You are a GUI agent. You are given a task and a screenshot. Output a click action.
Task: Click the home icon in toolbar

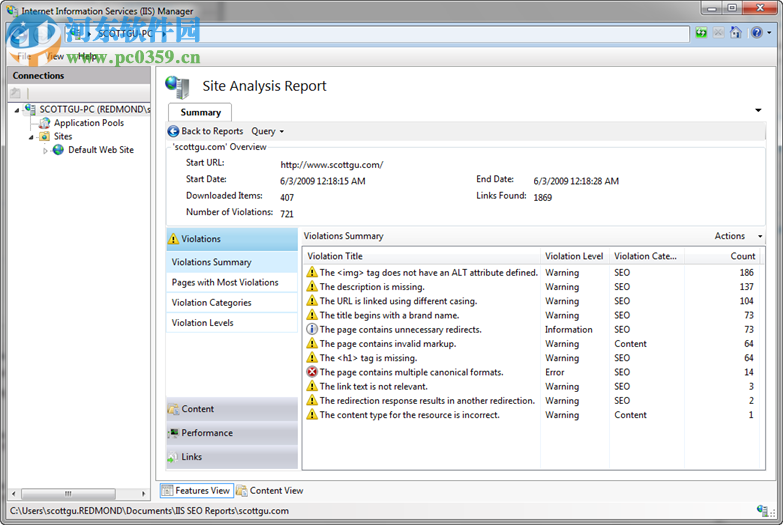[736, 33]
